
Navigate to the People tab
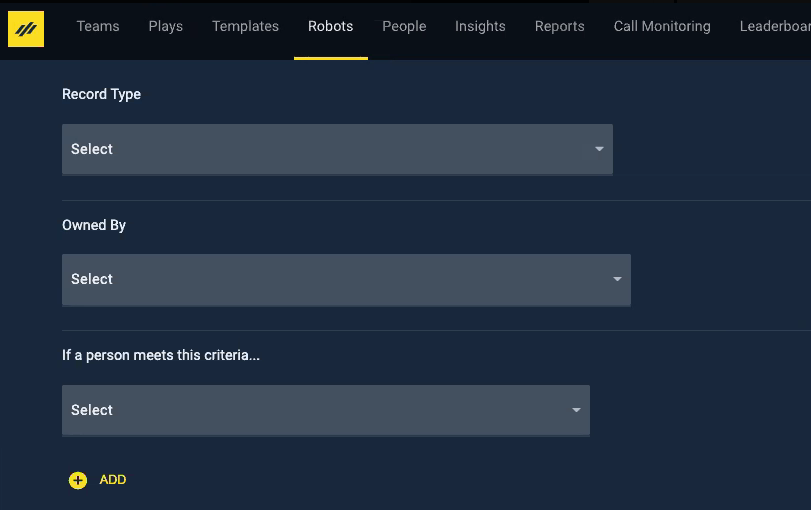click(404, 26)
